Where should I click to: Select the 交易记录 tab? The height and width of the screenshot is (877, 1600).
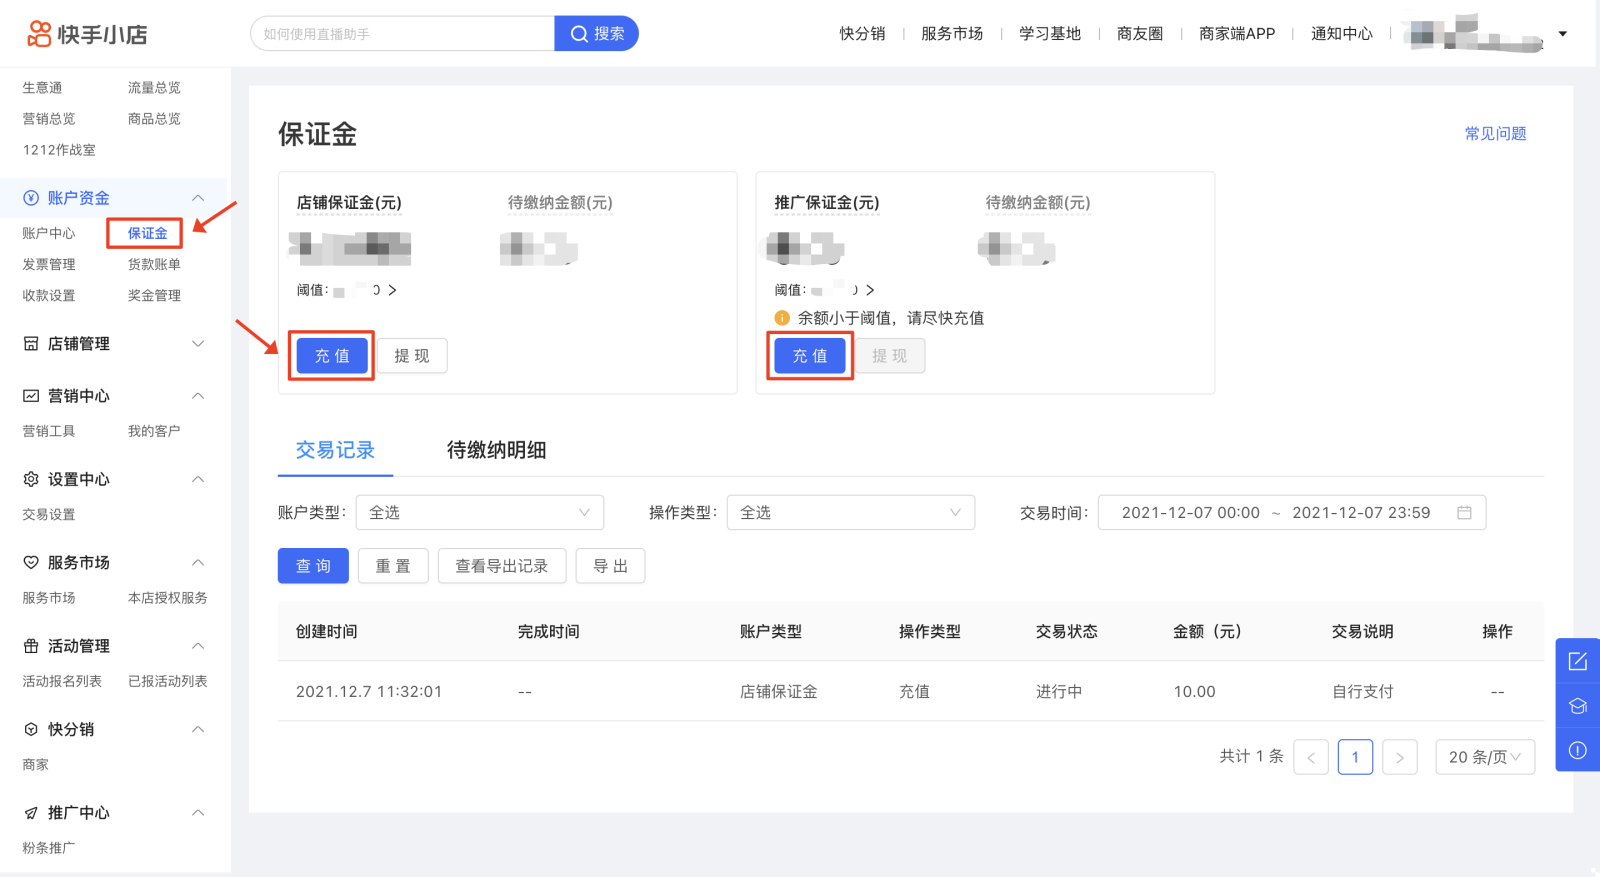[335, 450]
